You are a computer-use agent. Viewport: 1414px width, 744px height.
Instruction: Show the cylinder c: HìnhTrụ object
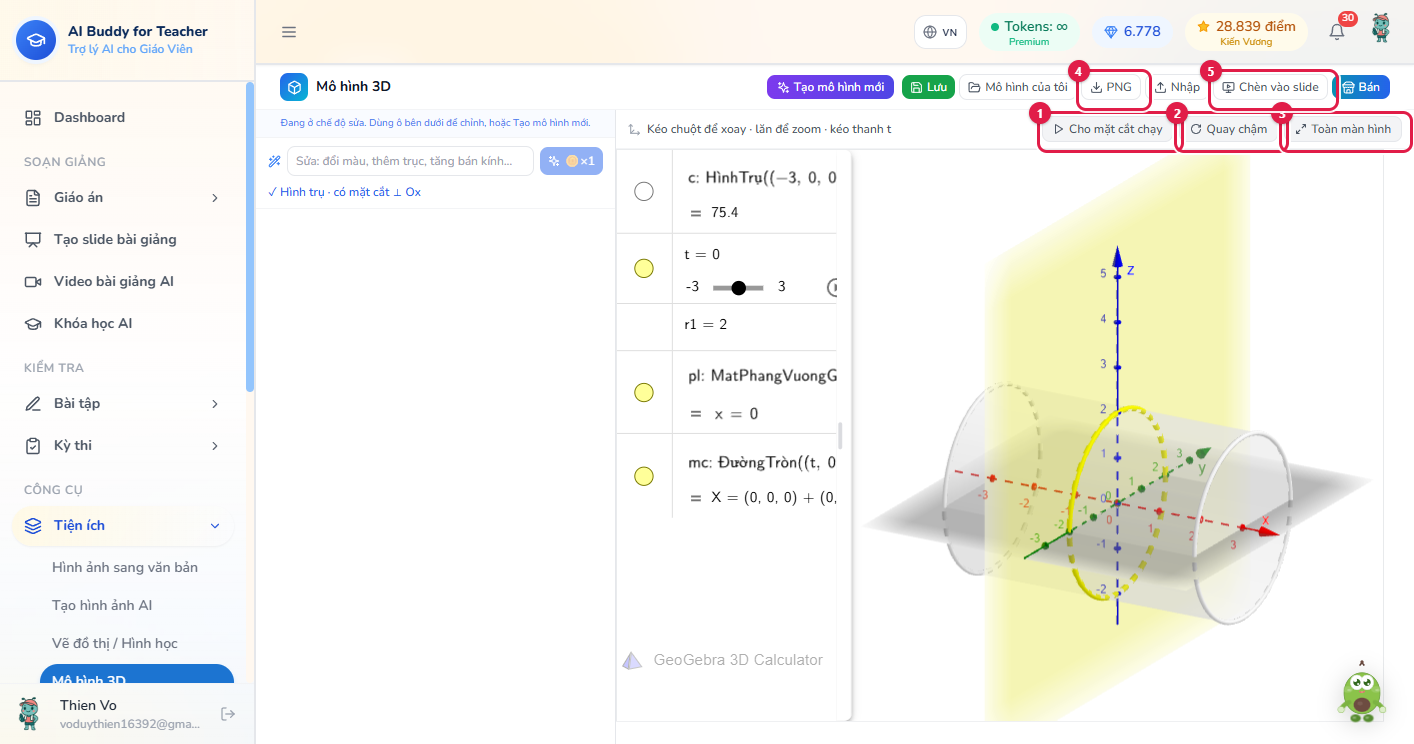click(x=644, y=191)
